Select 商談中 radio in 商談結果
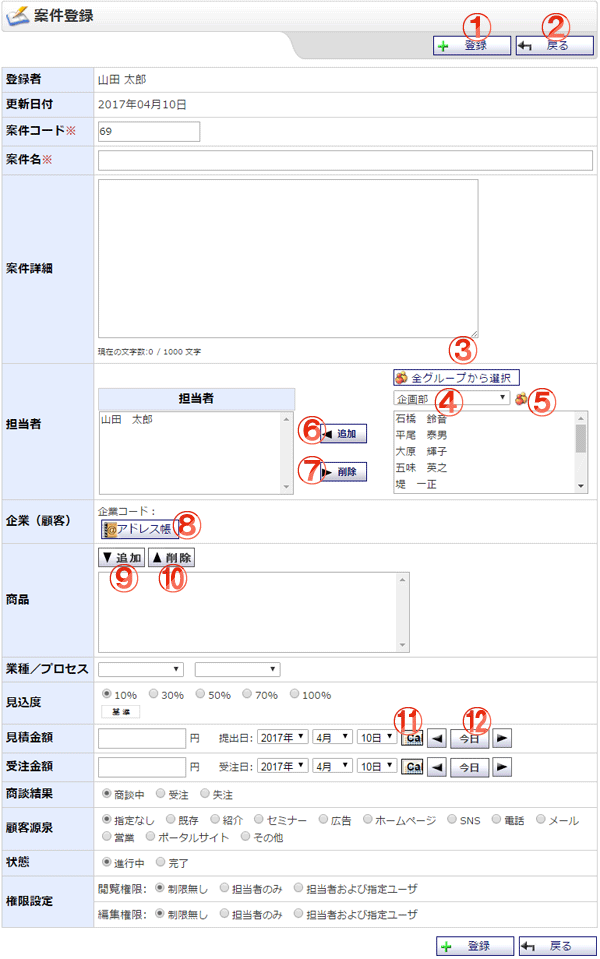Screen dimensions: 600x959 point(107,793)
